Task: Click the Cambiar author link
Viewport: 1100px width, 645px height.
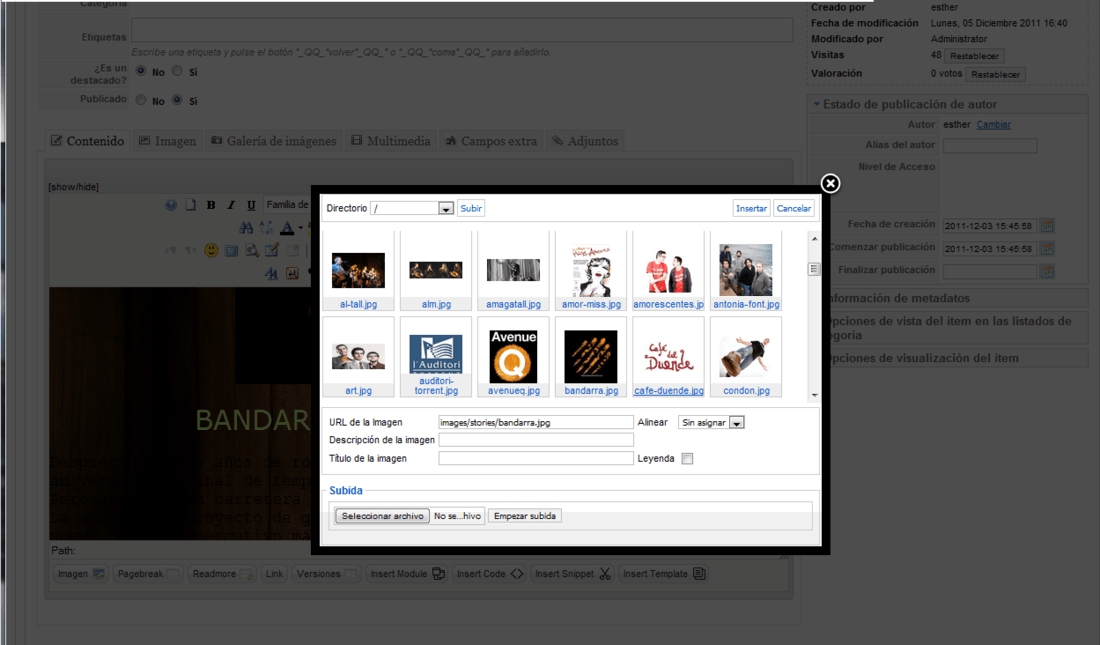Action: tap(993, 125)
